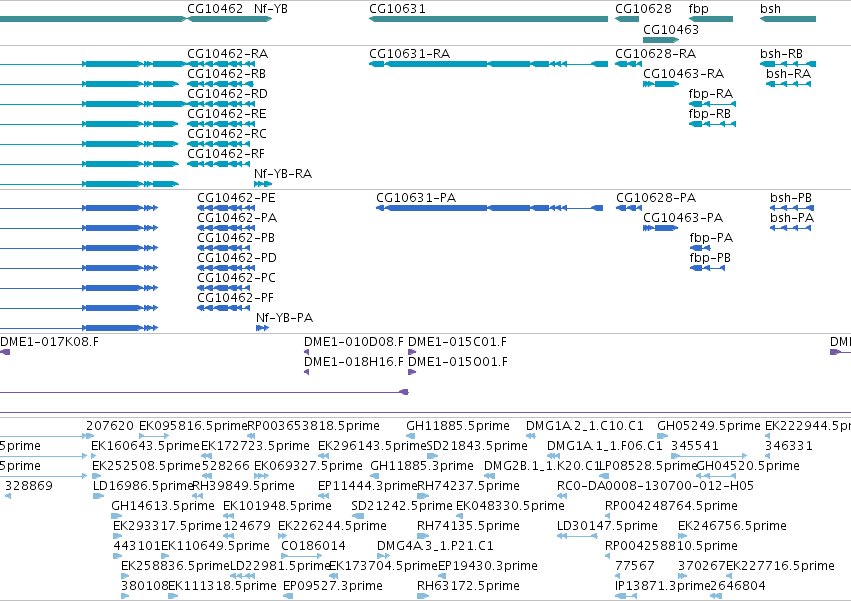Open clone RC0-DA0008-130700-012-H05
Viewport: 851px width, 601px height.
[x=656, y=486]
